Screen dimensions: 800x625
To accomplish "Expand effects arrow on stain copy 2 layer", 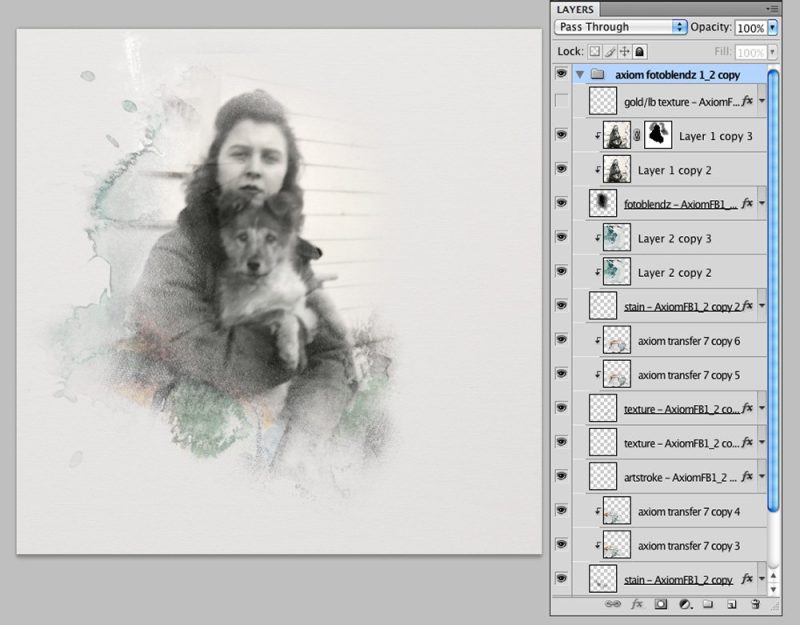I will click(x=762, y=306).
